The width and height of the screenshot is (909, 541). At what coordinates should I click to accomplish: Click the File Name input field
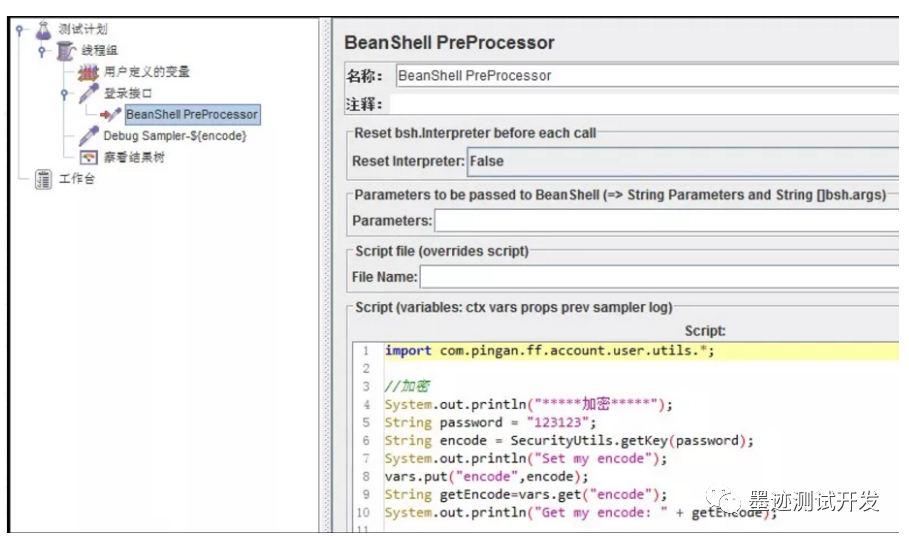tap(659, 277)
